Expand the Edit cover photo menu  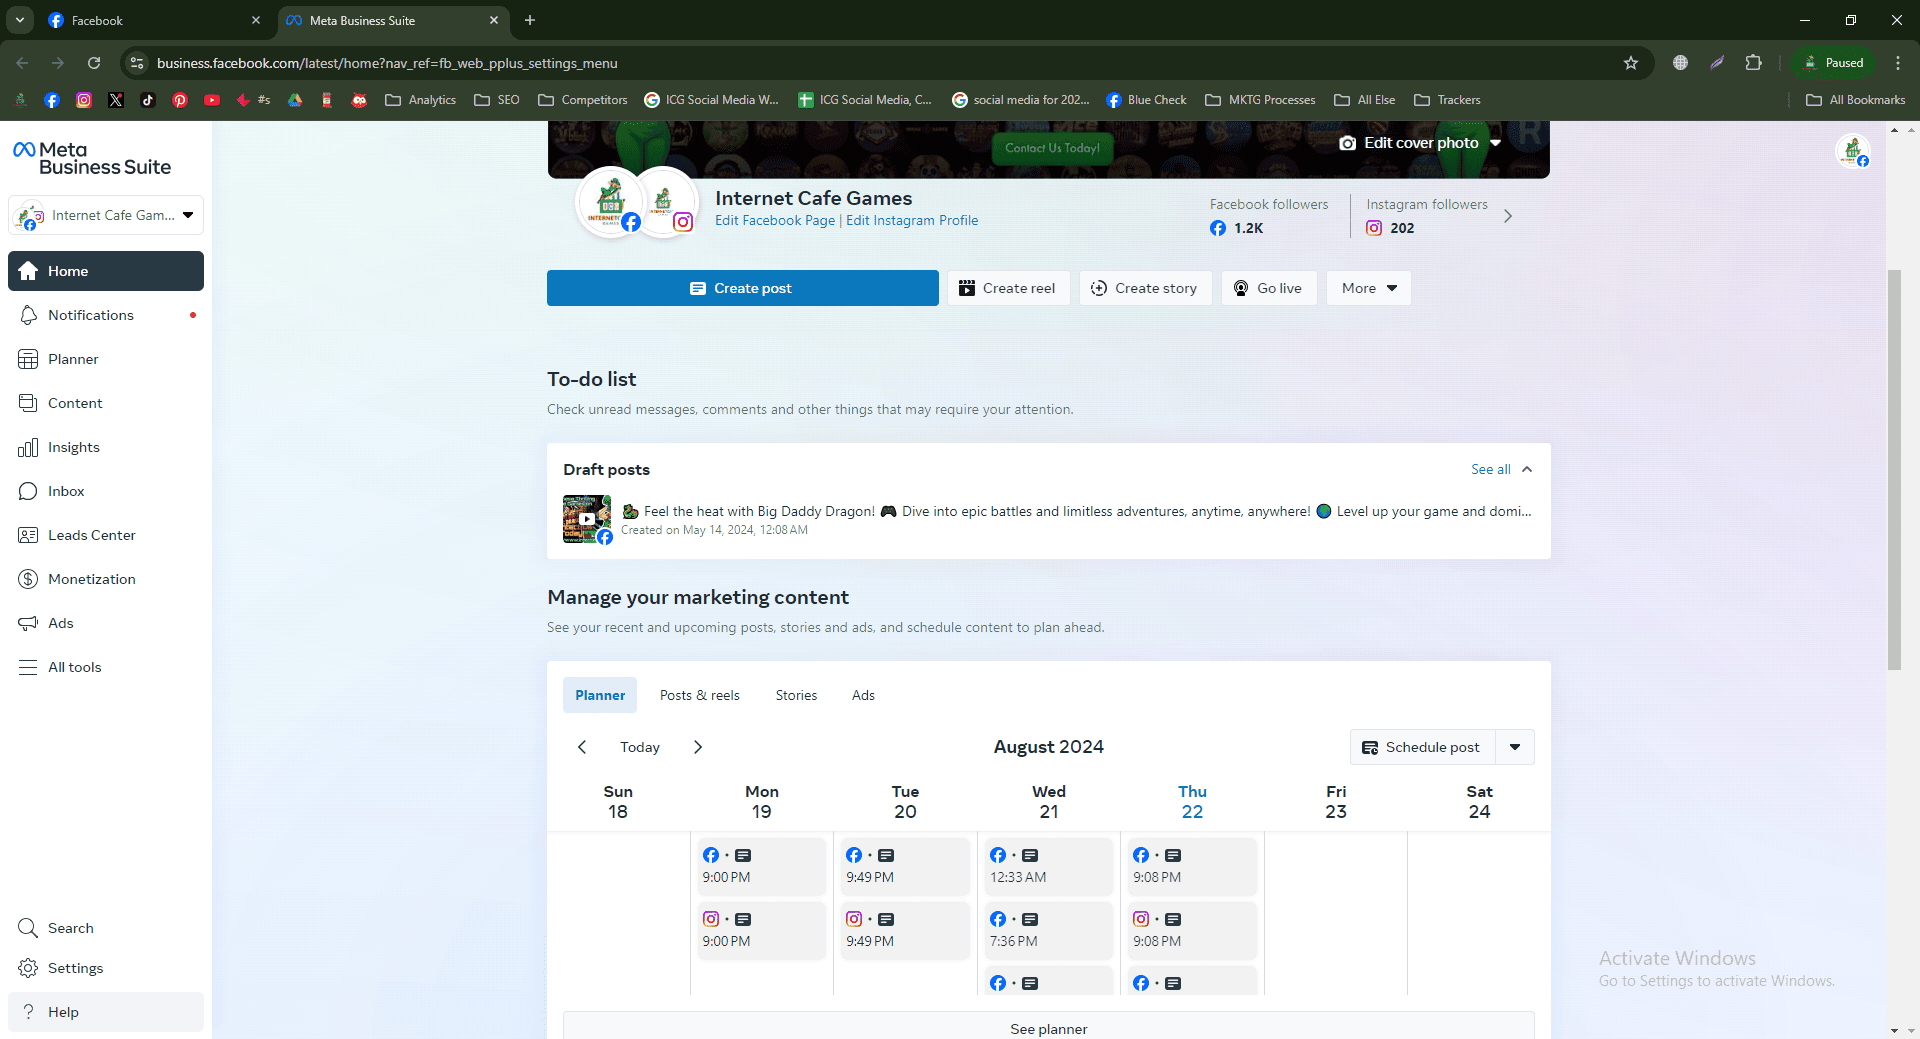(1420, 143)
